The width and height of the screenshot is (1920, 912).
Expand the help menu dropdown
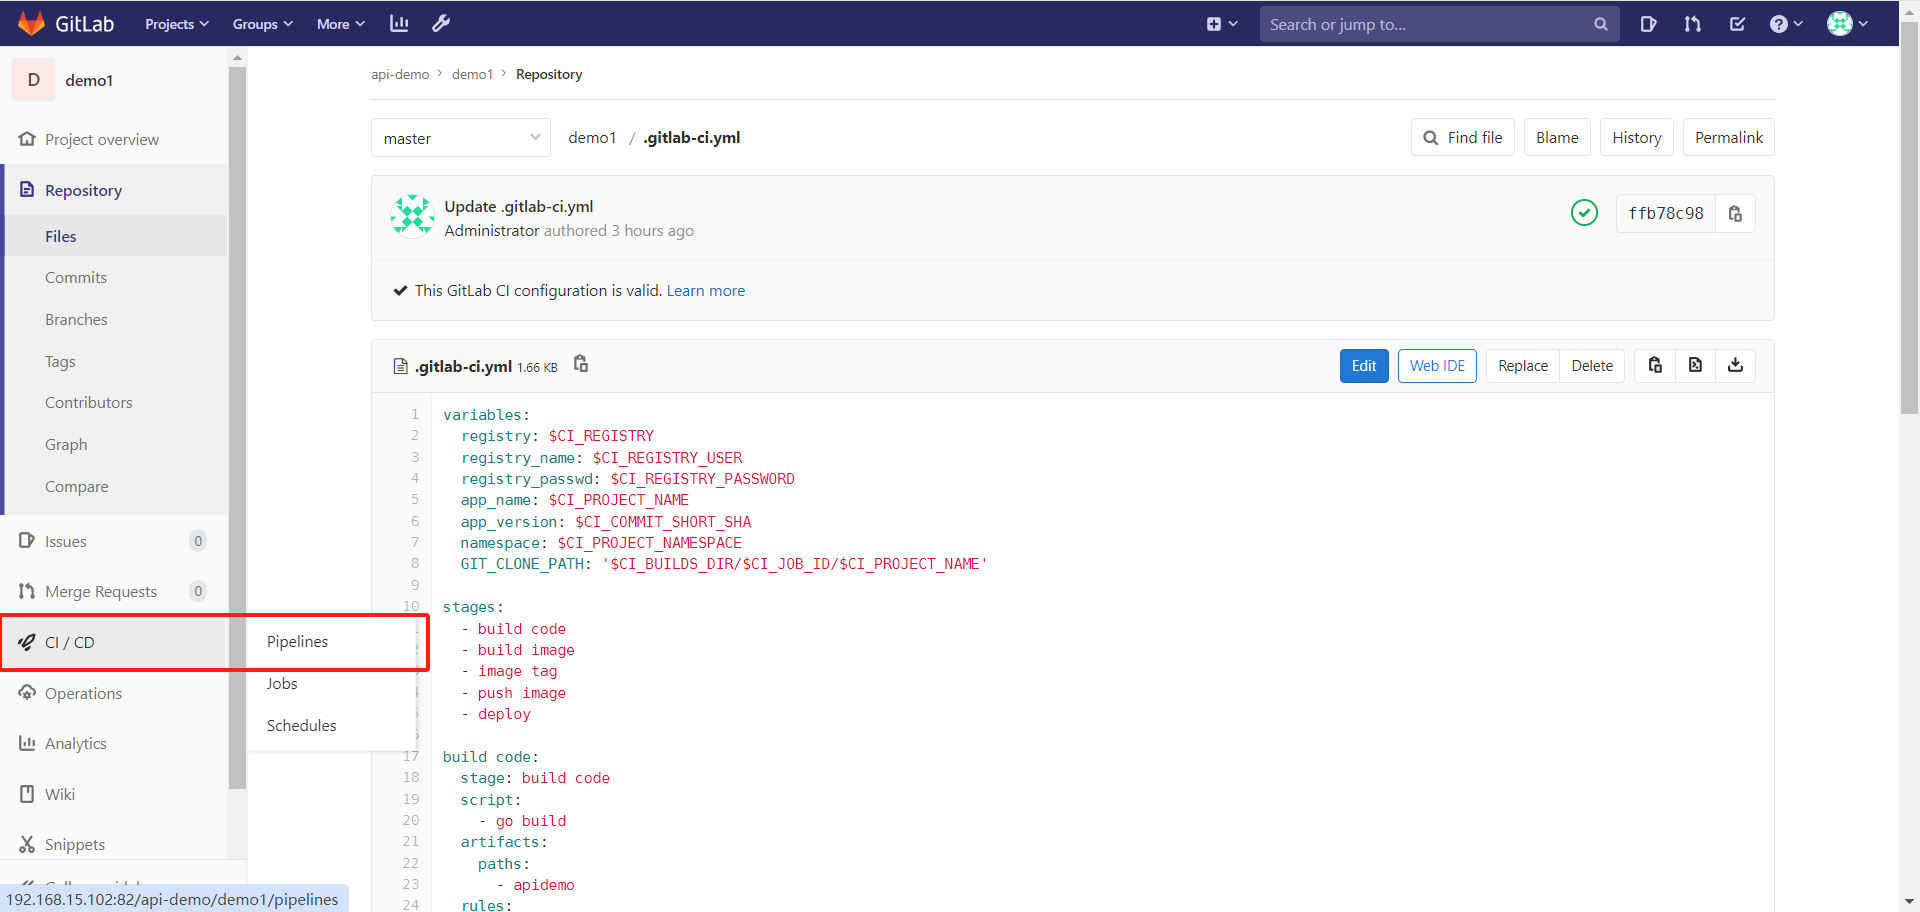point(1786,23)
